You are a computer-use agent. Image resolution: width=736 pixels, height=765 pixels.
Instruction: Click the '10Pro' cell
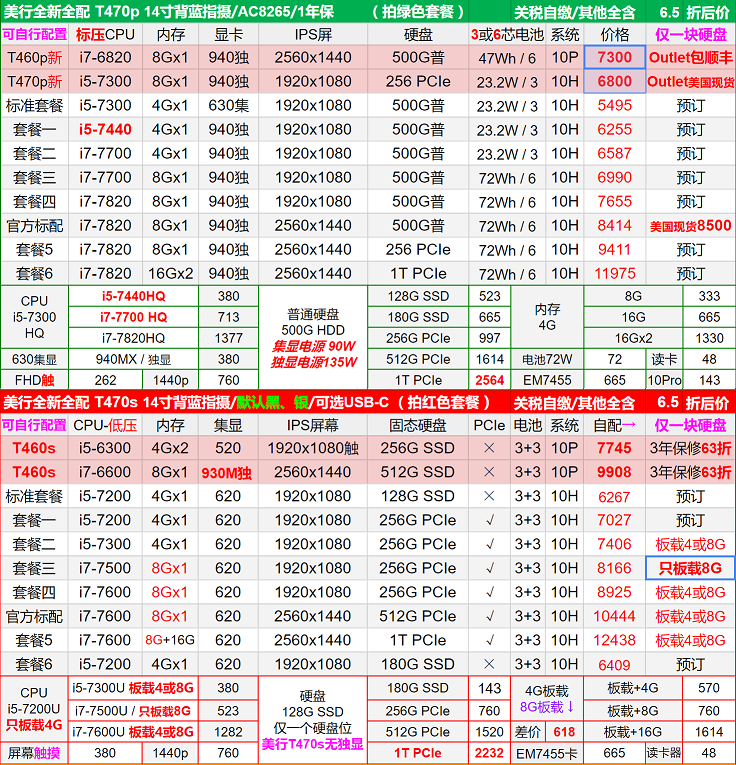[664, 380]
